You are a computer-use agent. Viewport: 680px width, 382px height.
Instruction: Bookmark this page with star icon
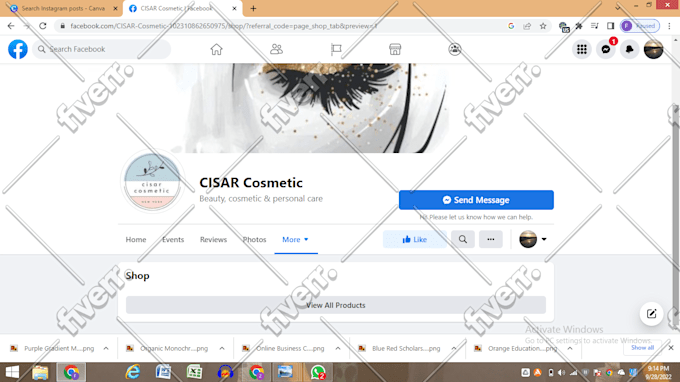[543, 26]
